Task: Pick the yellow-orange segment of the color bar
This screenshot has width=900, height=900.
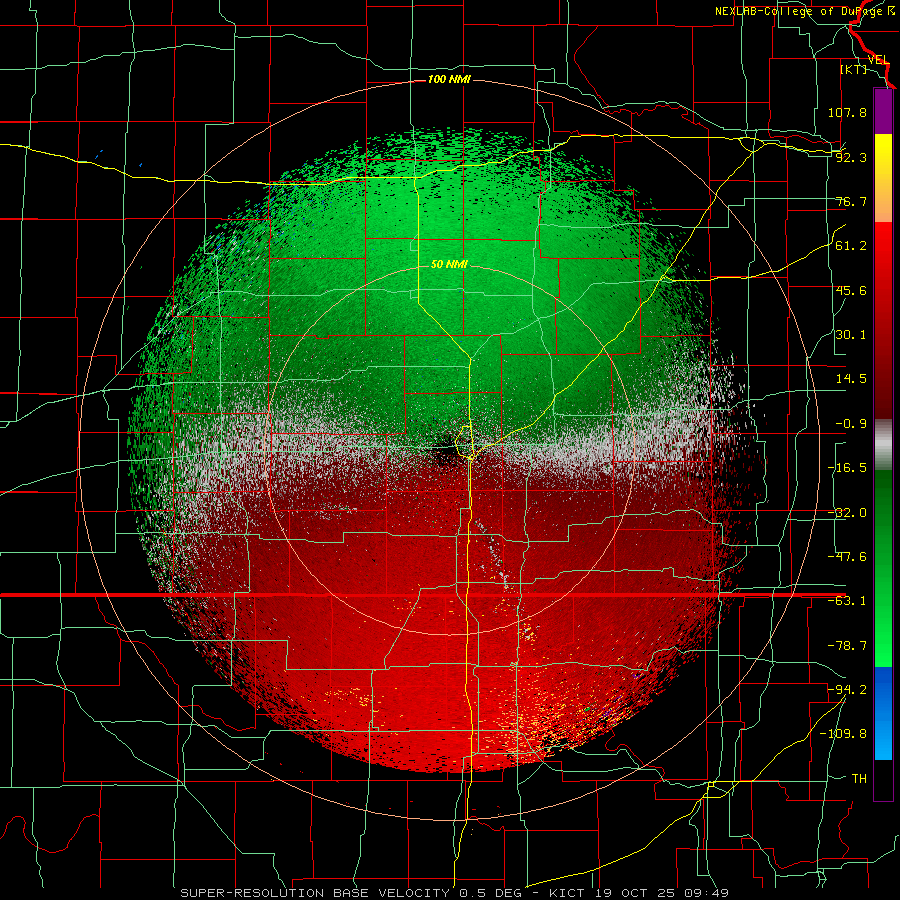Action: click(x=883, y=178)
